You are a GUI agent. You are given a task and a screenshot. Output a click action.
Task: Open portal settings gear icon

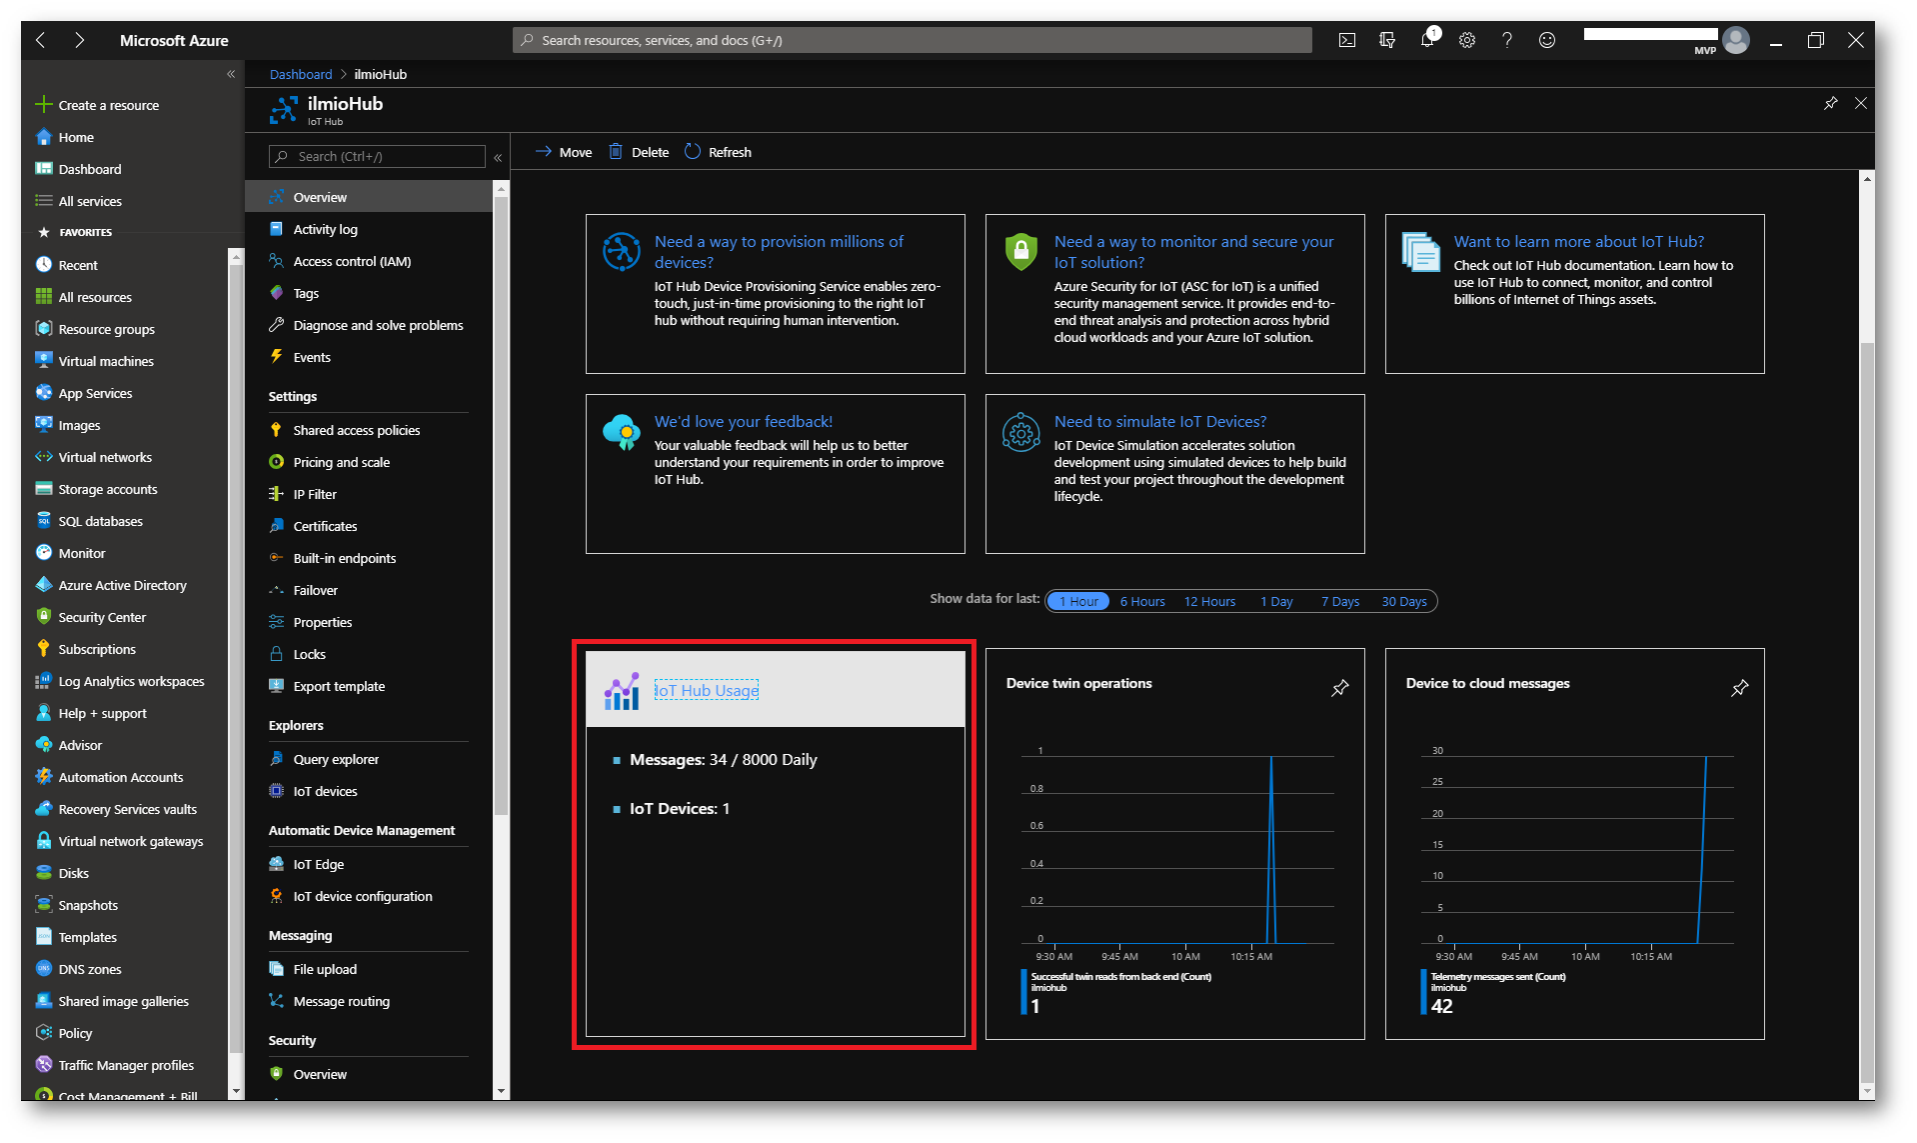(1467, 41)
